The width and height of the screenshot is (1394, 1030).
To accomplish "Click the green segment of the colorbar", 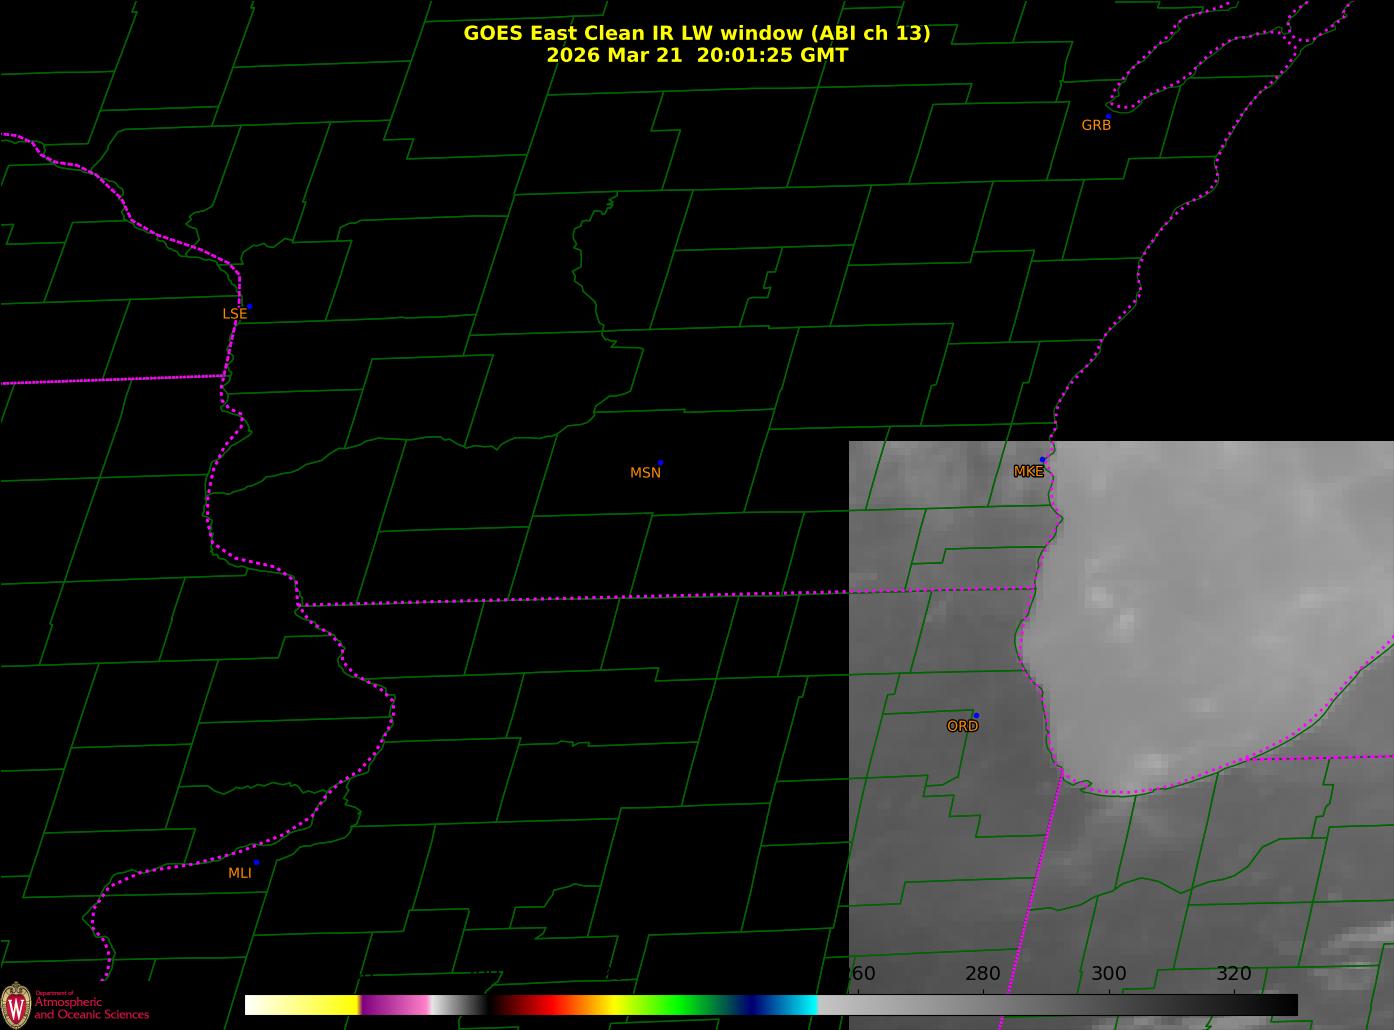I will coord(680,1004).
